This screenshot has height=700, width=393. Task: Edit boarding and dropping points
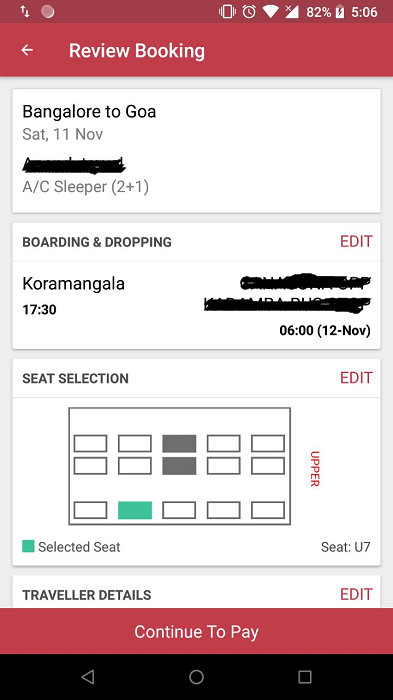point(356,242)
